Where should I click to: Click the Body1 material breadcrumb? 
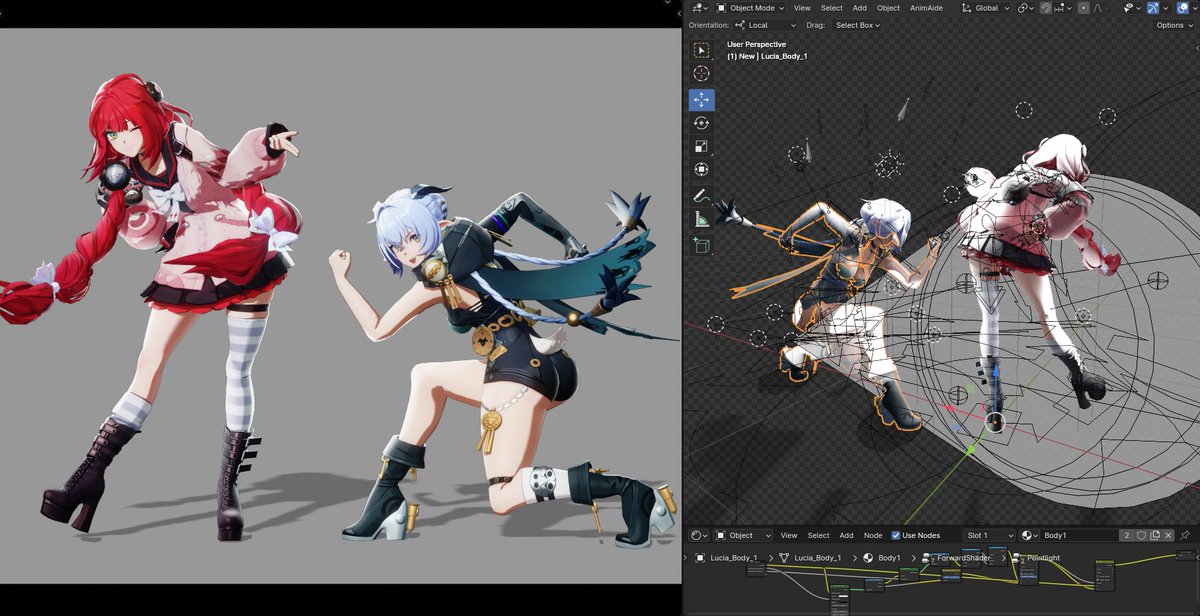880,558
